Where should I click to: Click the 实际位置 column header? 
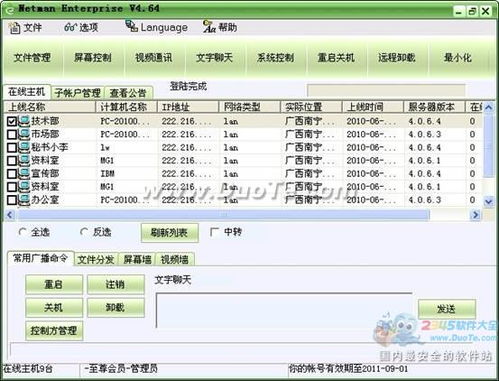[311, 107]
